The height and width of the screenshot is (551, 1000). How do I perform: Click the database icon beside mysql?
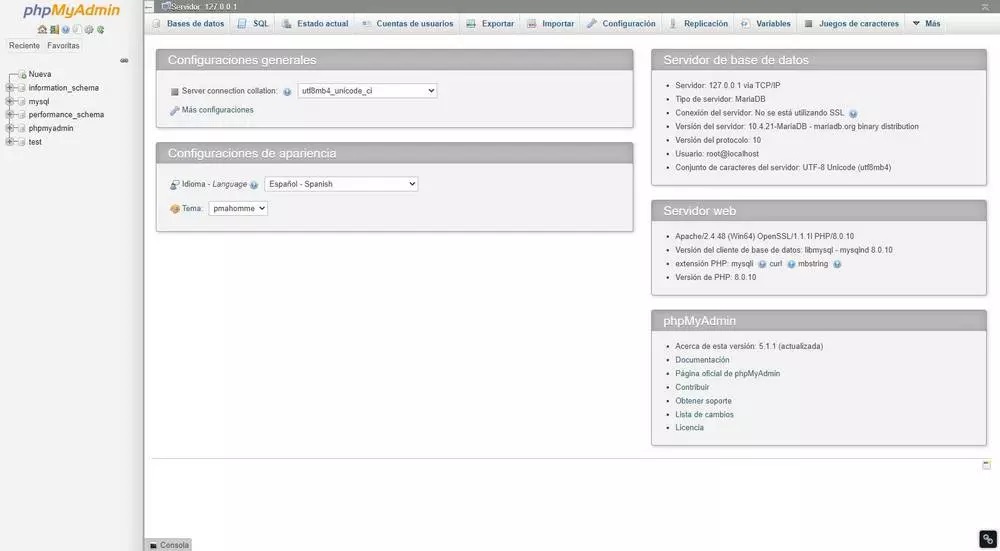point(21,101)
